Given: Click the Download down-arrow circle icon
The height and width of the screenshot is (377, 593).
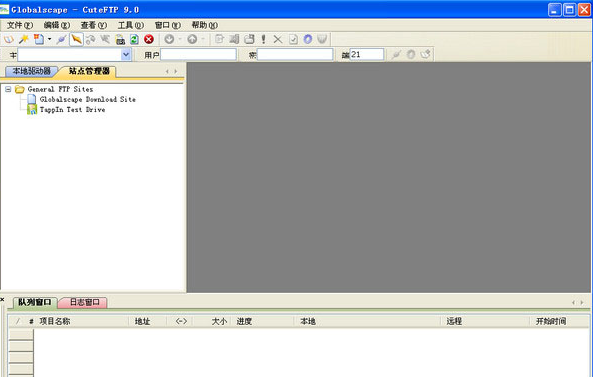Looking at the screenshot, I should (x=169, y=39).
